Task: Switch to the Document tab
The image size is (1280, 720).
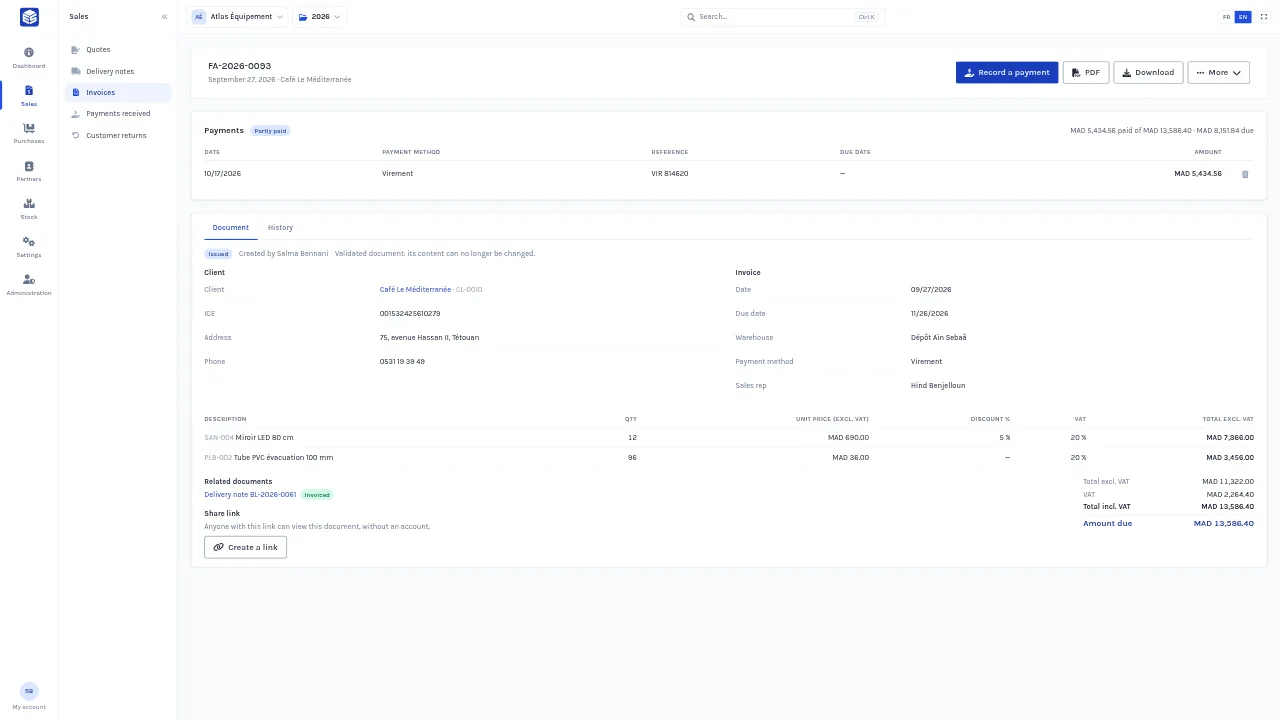Action: (231, 228)
